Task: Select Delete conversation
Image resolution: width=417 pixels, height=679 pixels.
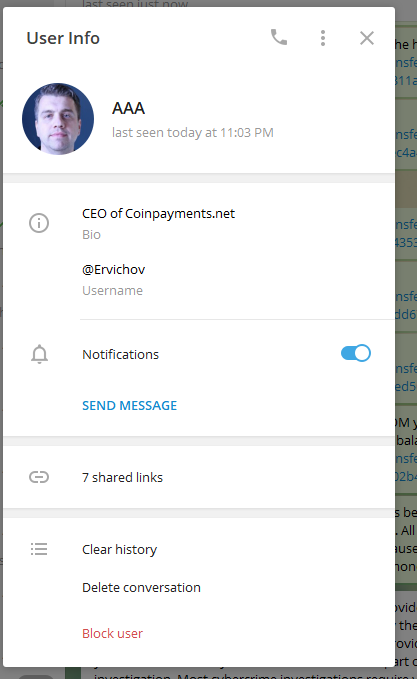Action: [141, 587]
